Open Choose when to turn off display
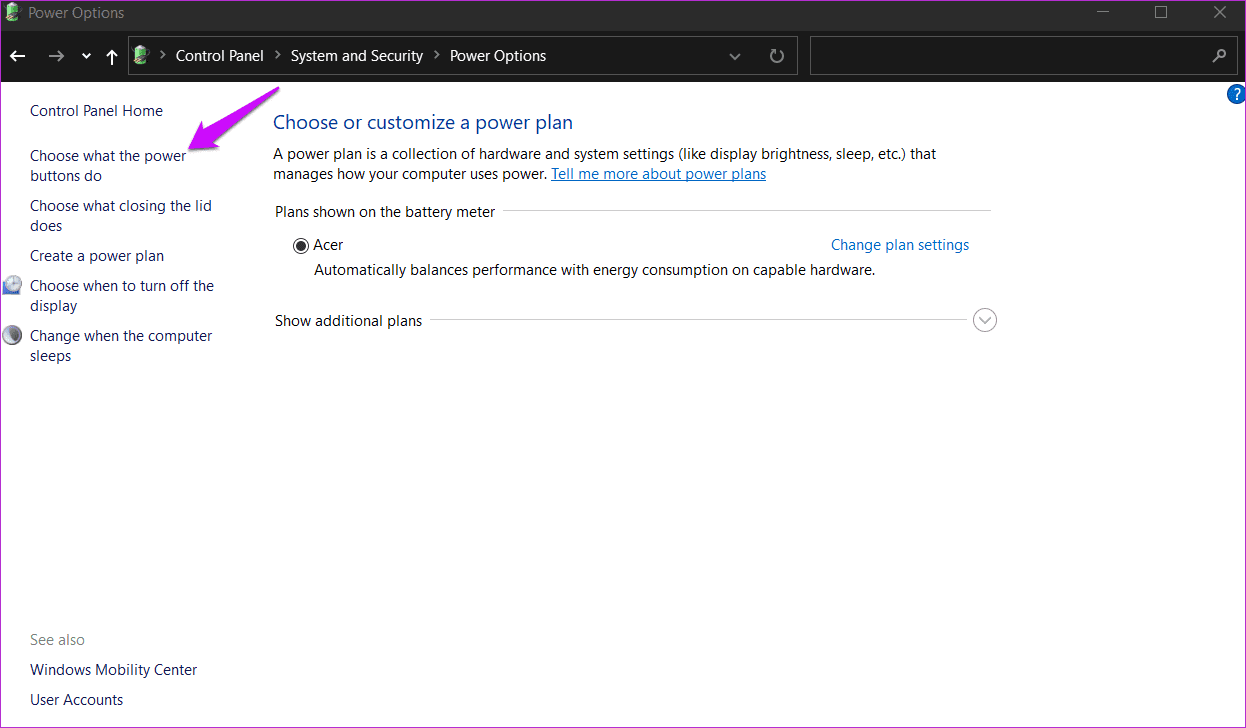 [122, 296]
